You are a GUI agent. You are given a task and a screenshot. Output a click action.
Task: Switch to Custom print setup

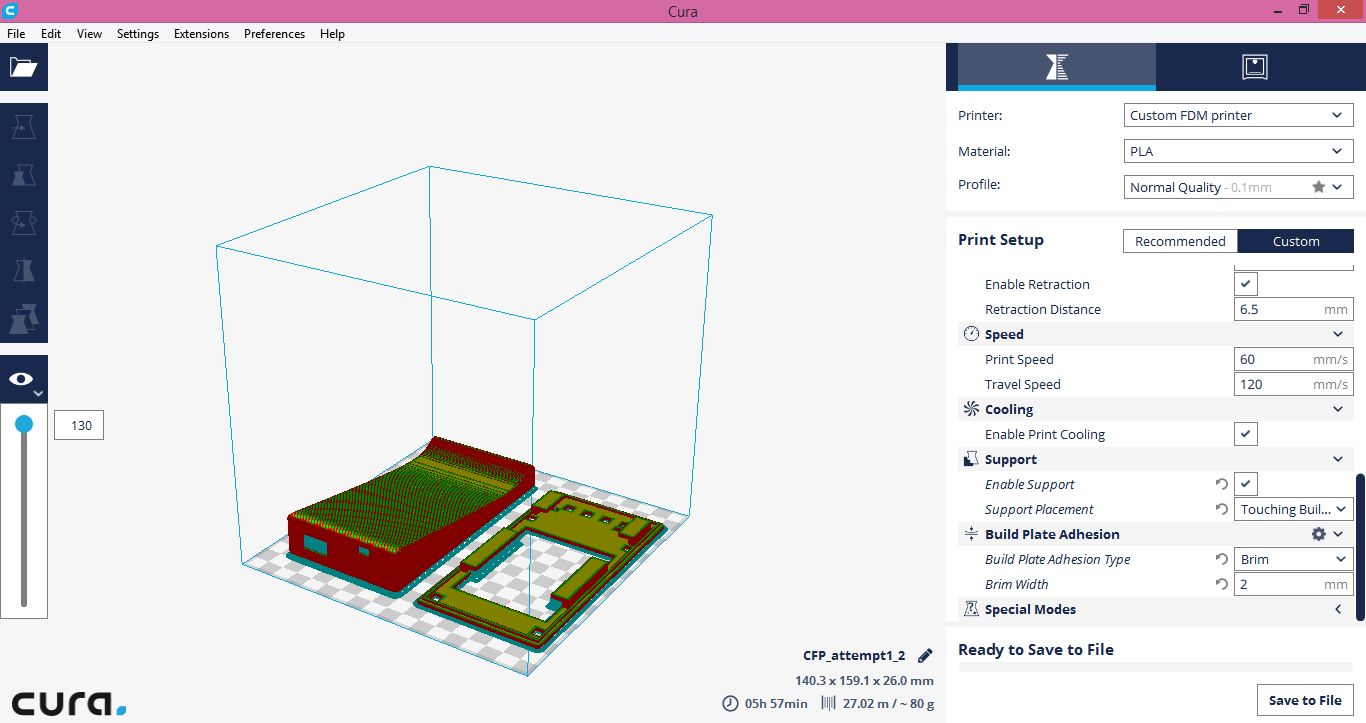pos(1296,241)
